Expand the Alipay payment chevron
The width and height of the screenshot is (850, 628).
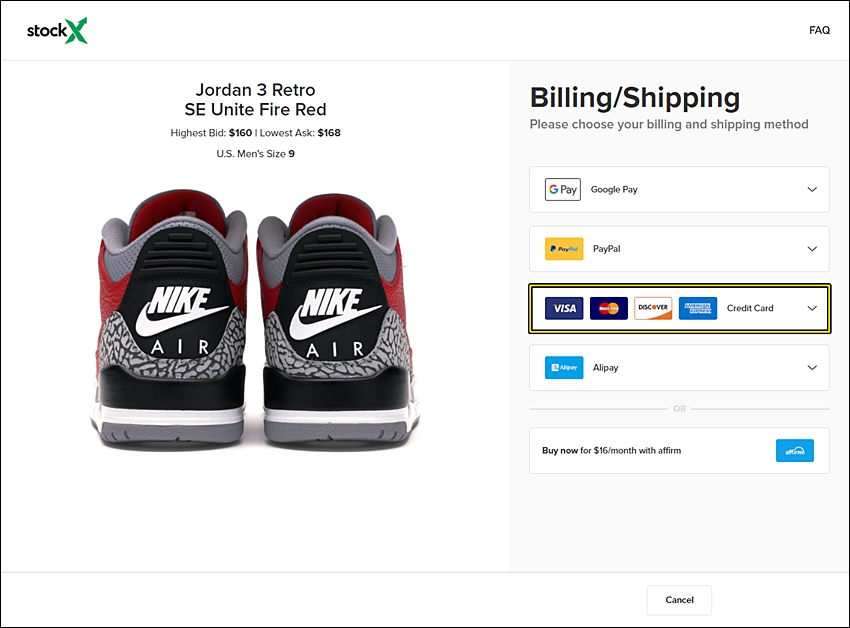(812, 368)
